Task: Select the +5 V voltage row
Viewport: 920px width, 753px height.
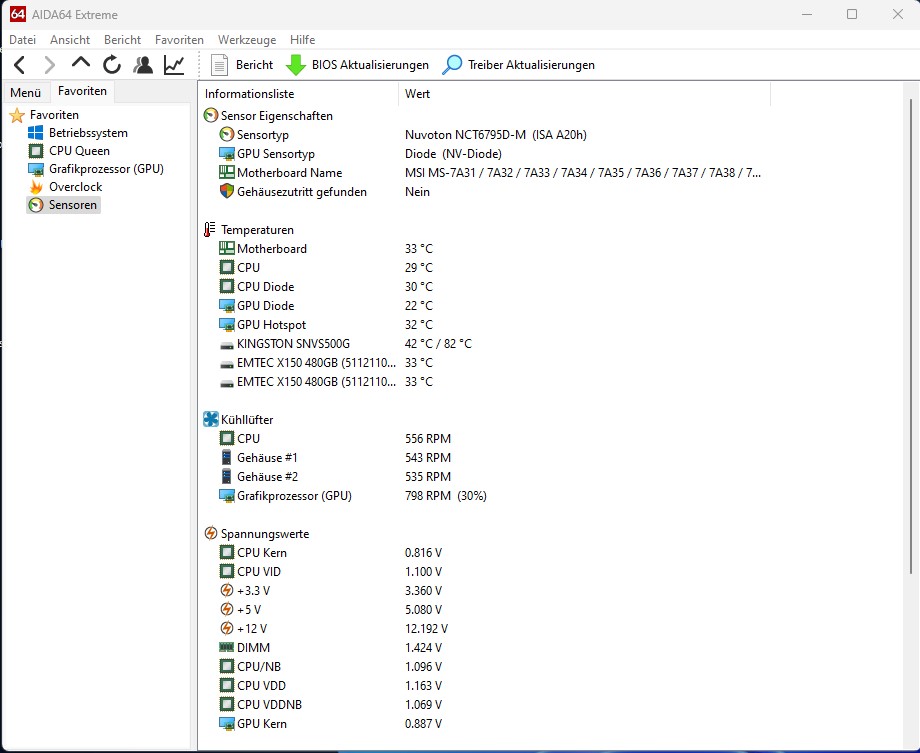Action: 487,610
